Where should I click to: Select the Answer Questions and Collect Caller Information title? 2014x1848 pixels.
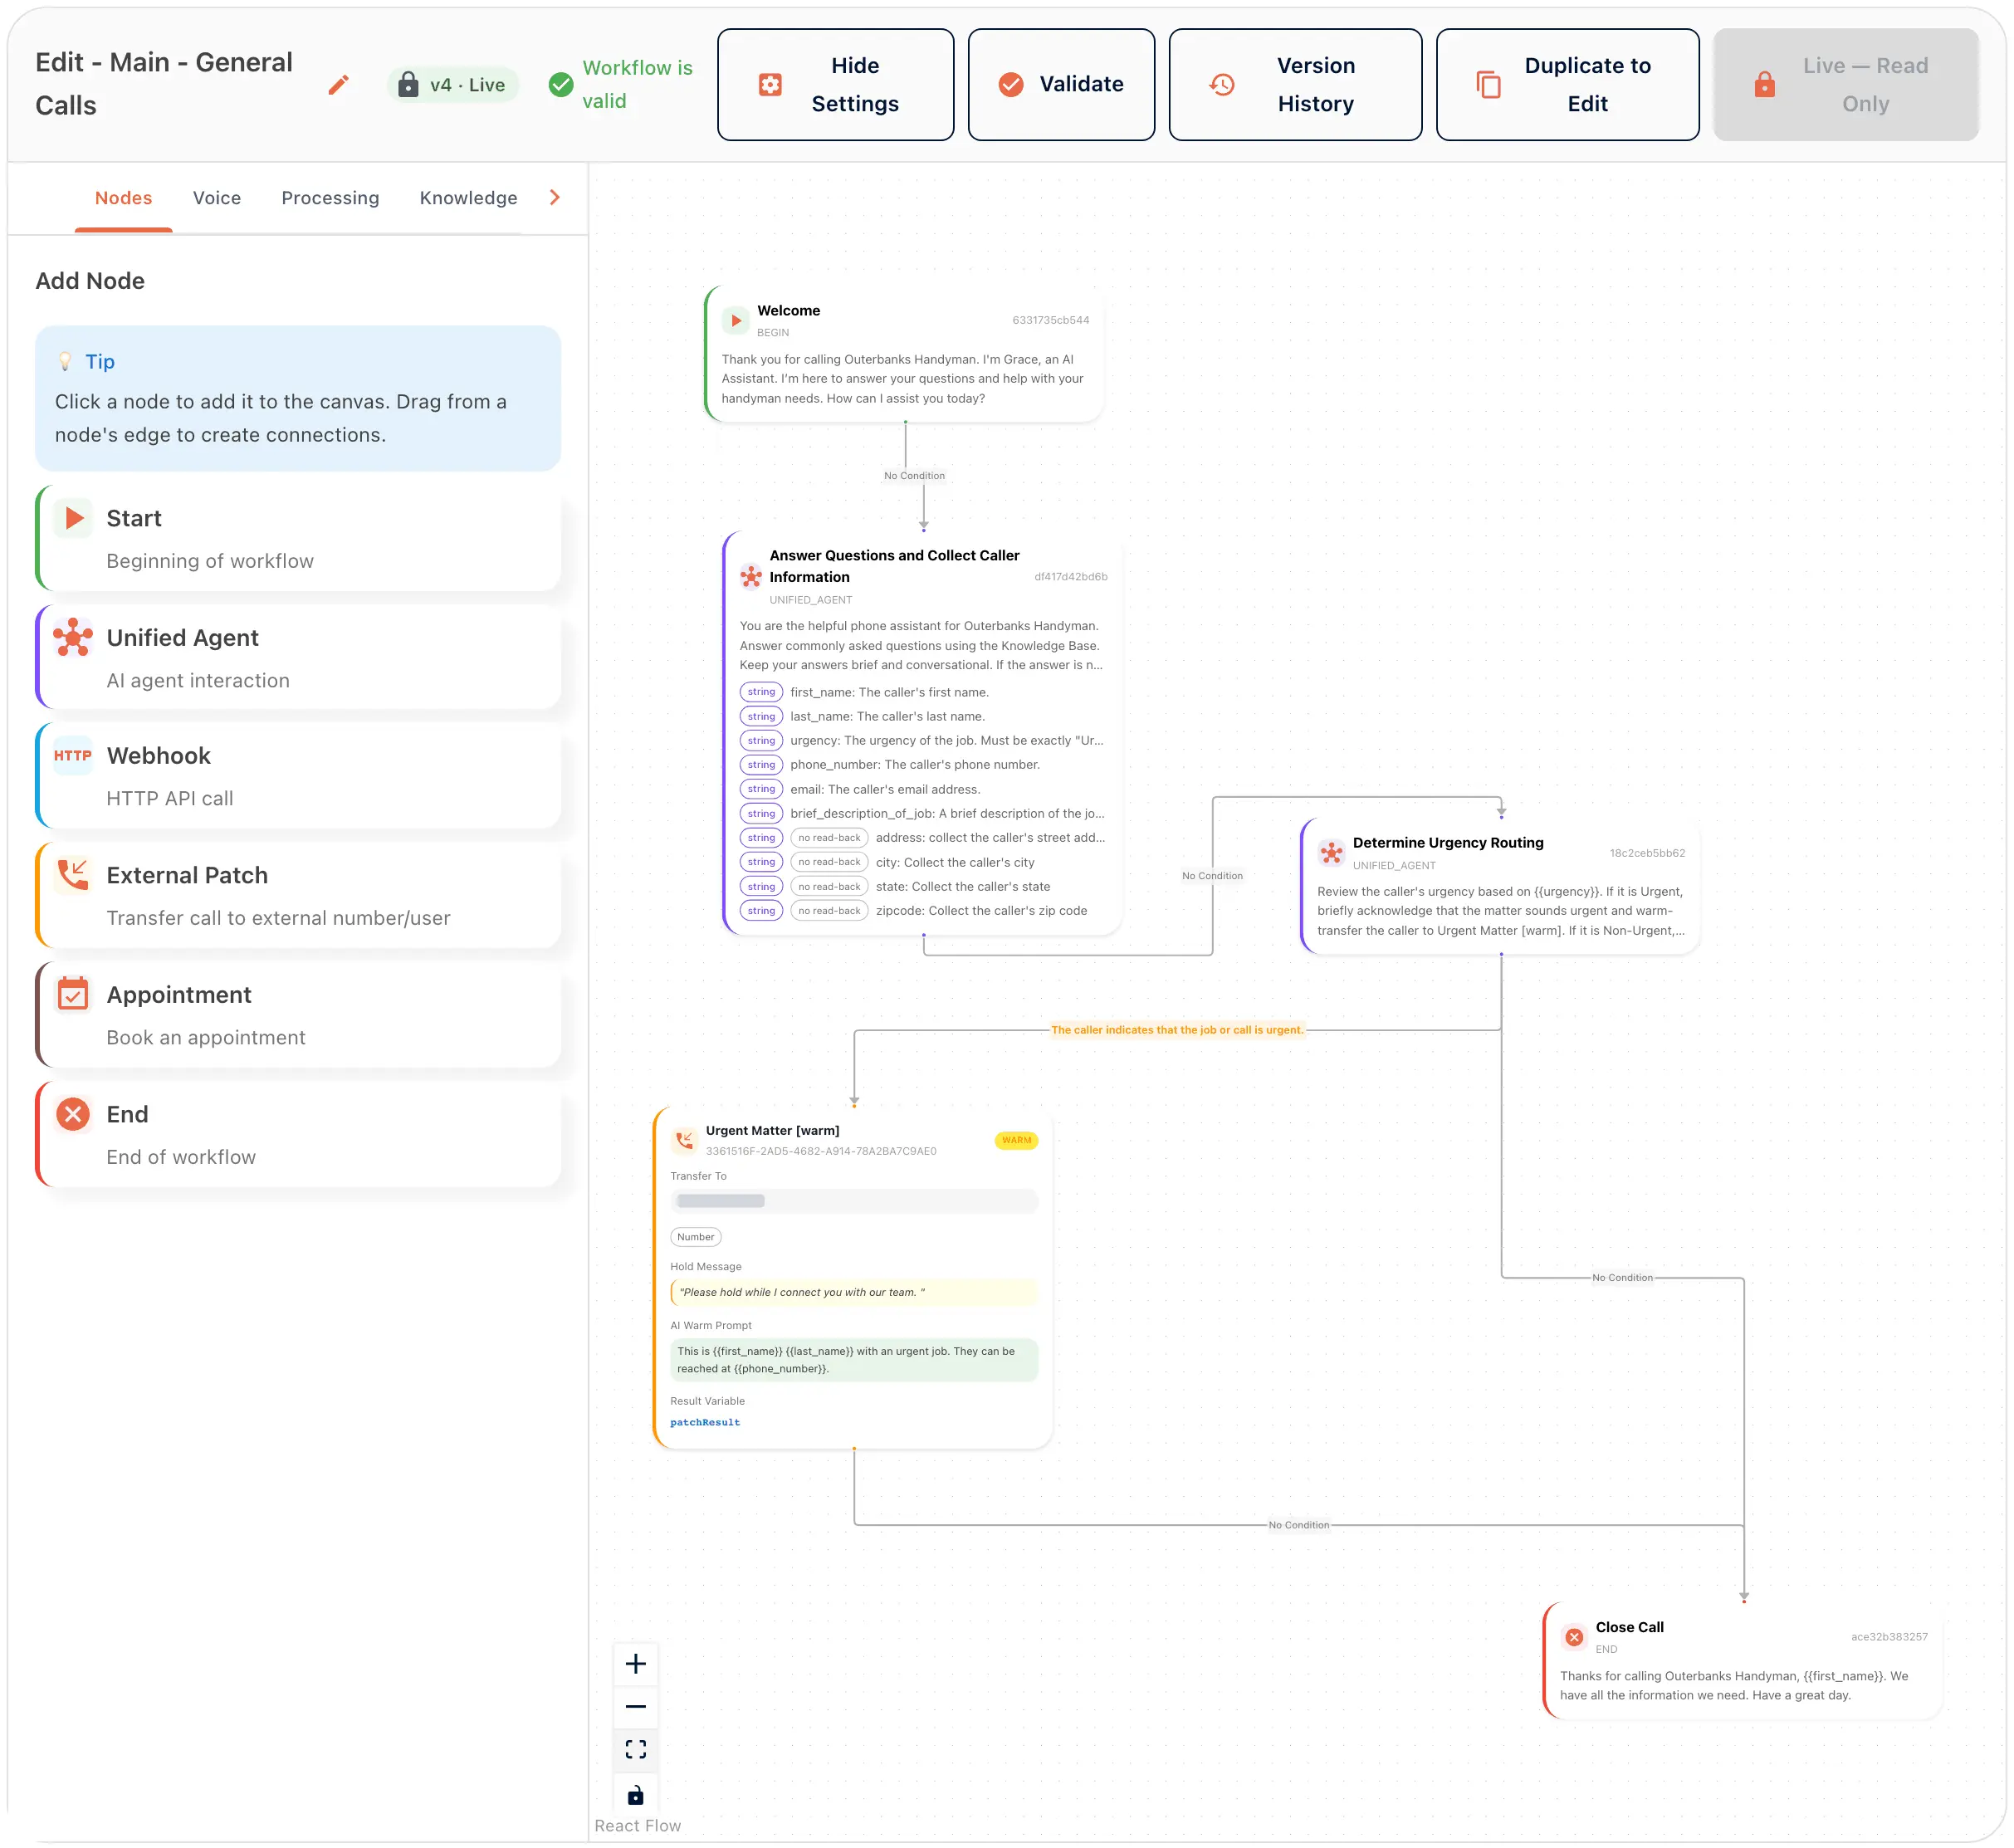894,566
